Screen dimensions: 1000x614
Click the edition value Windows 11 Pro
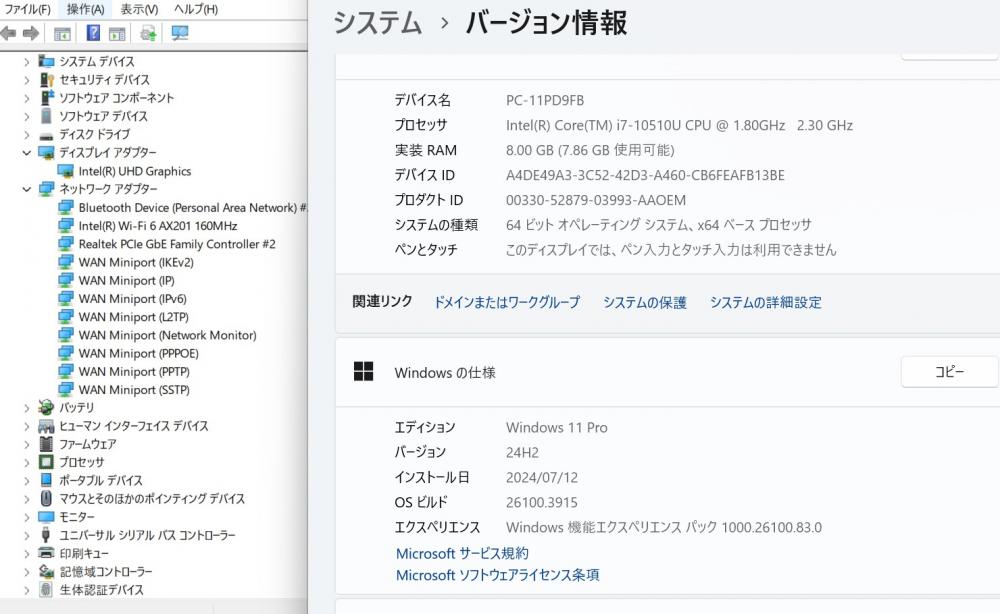pyautogui.click(x=557, y=427)
